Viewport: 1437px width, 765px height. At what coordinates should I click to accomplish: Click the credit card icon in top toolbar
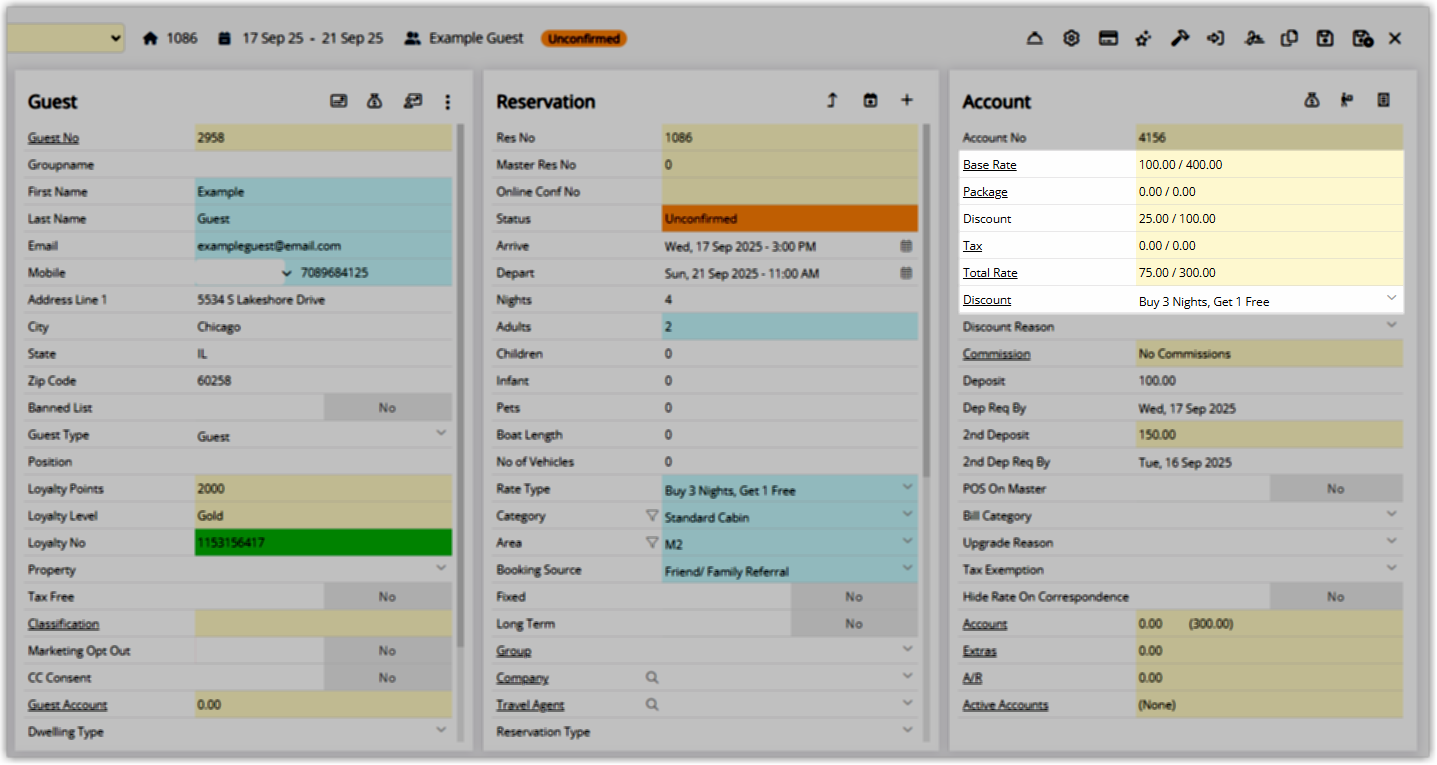(1108, 38)
